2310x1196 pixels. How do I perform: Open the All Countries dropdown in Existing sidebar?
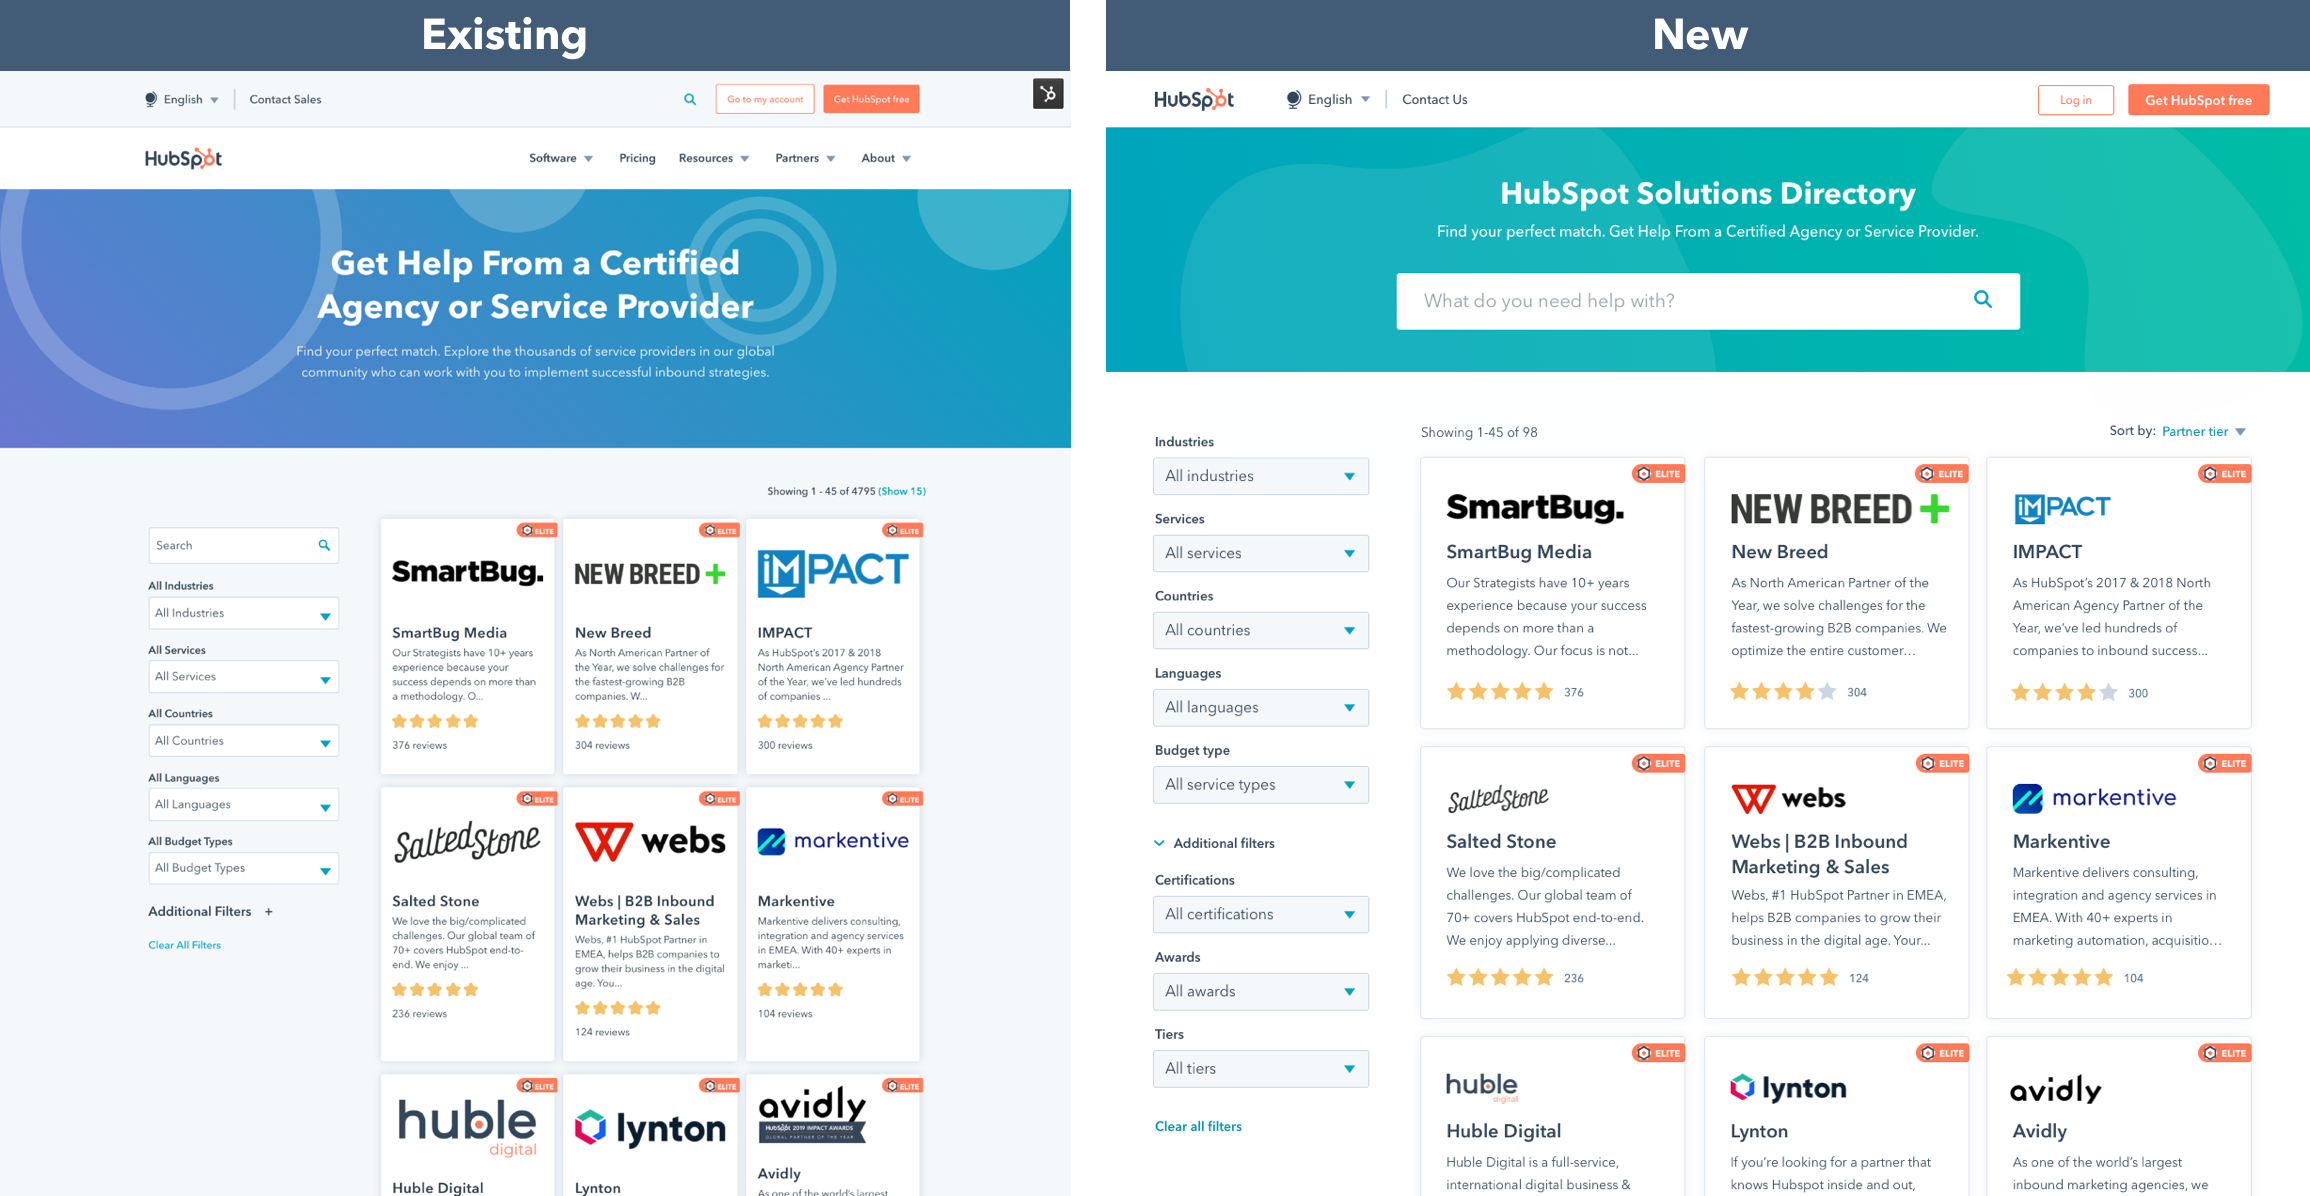243,741
